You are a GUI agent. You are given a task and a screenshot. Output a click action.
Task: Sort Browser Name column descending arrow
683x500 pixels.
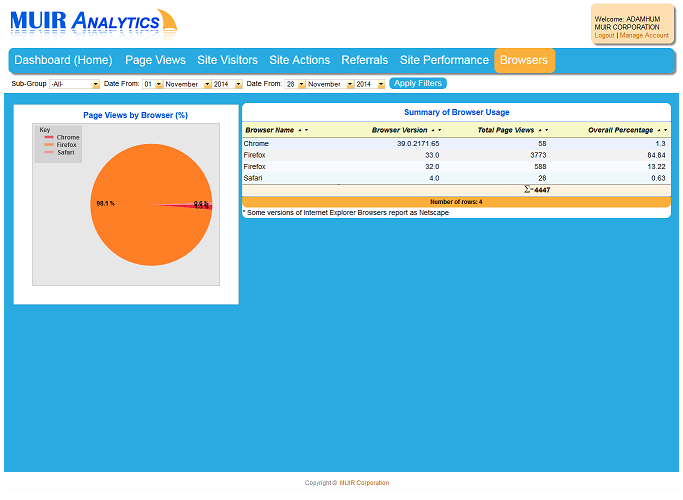pyautogui.click(x=306, y=130)
